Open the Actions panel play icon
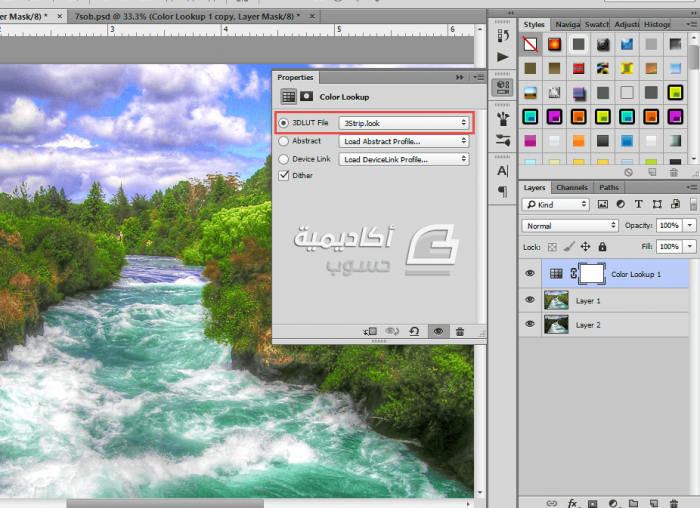 (503, 57)
